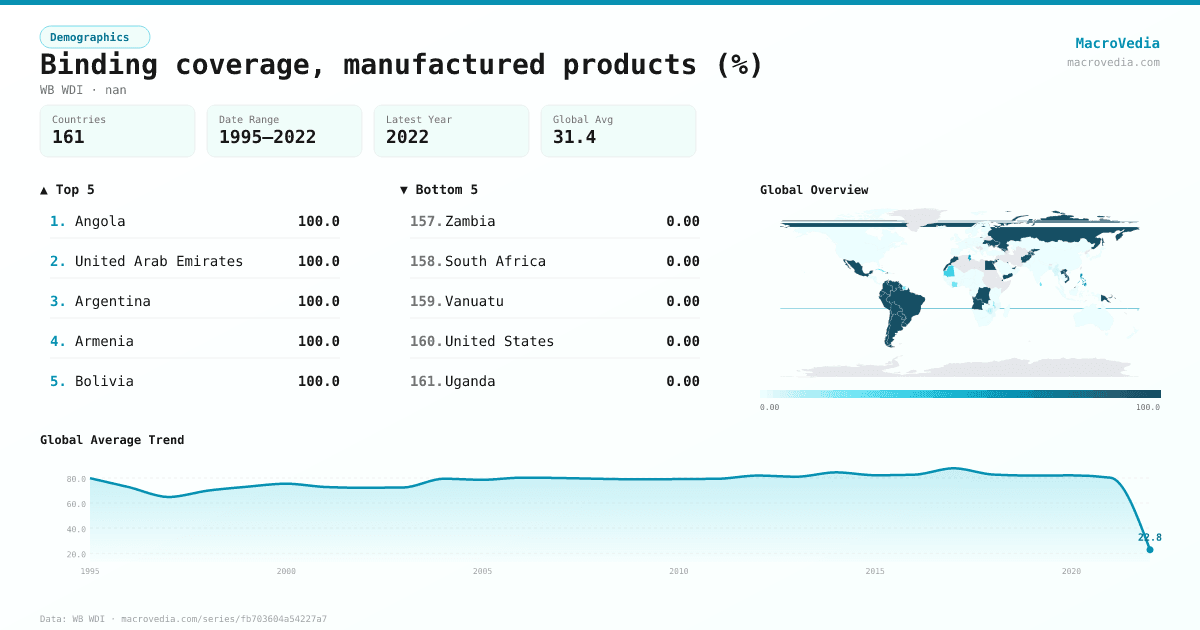Select the Countries 161 stat card

(x=117, y=130)
